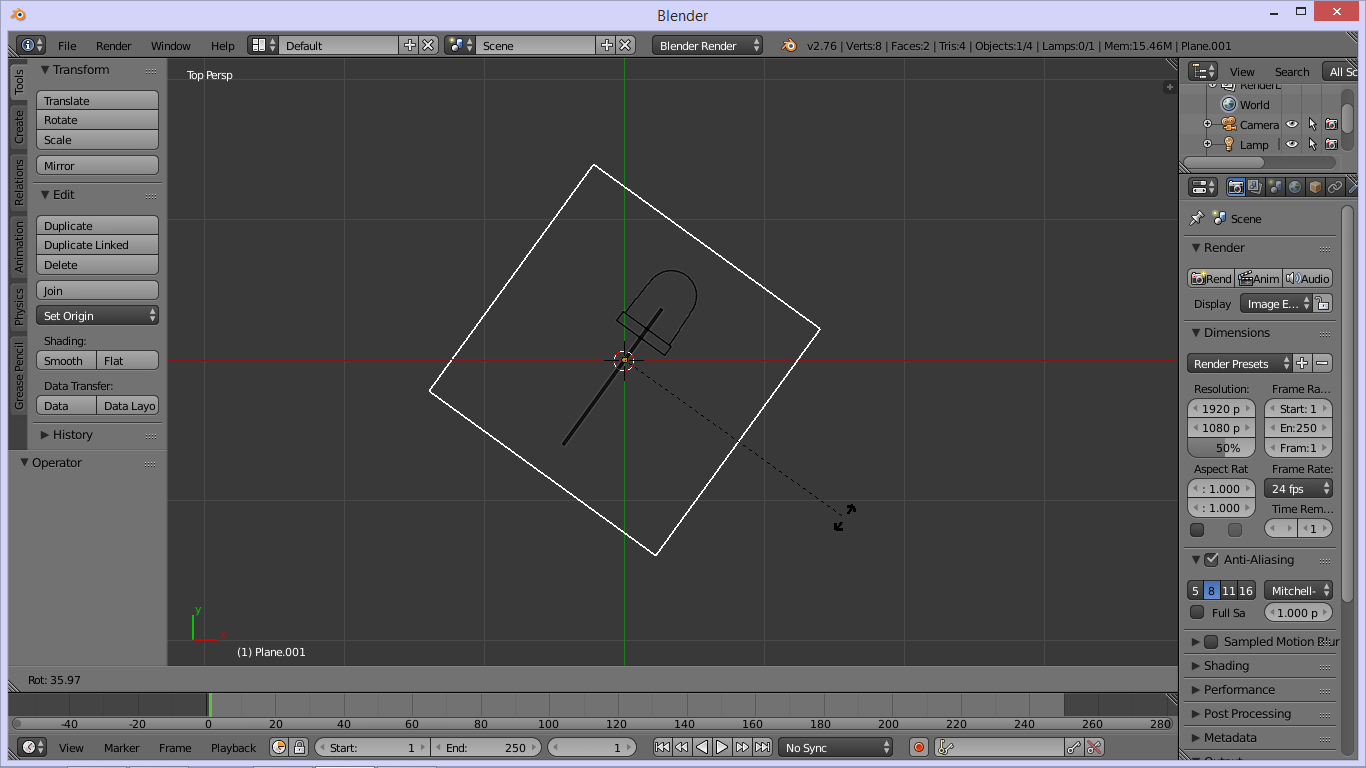Open the Object properties tab icon
Viewport: 1366px width, 768px height.
tap(1315, 187)
